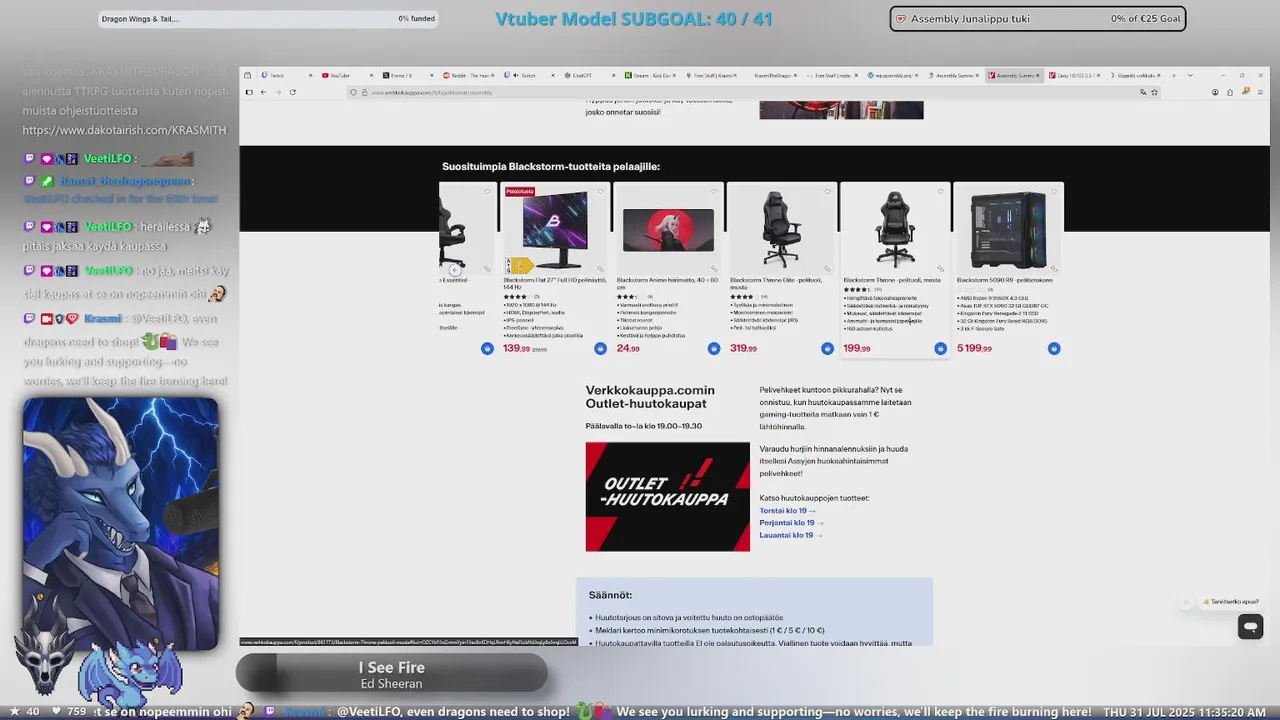Click the Vtuber Model SUBGOAL counter text
This screenshot has height=720, width=1280.
click(634, 19)
